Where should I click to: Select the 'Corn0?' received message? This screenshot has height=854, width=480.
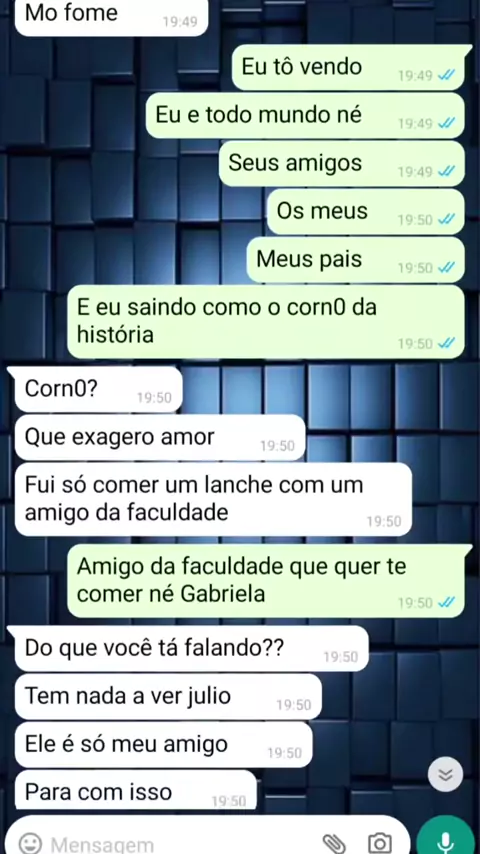point(98,389)
